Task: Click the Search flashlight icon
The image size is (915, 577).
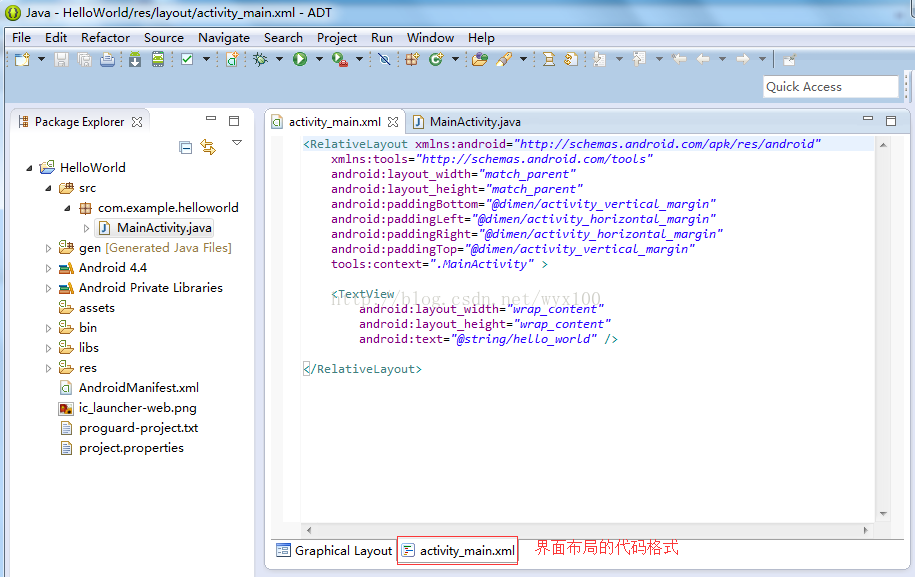Action: click(x=504, y=60)
